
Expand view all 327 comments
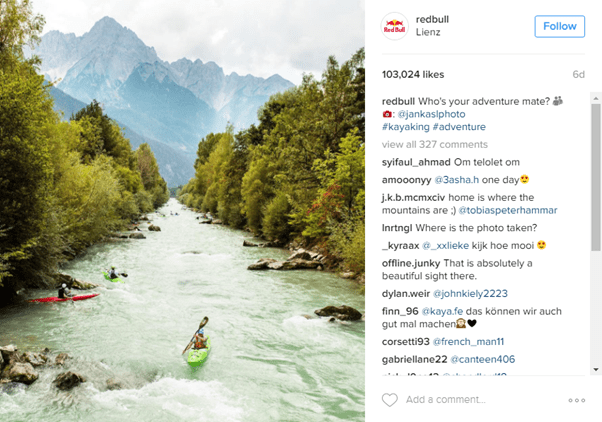click(x=435, y=144)
